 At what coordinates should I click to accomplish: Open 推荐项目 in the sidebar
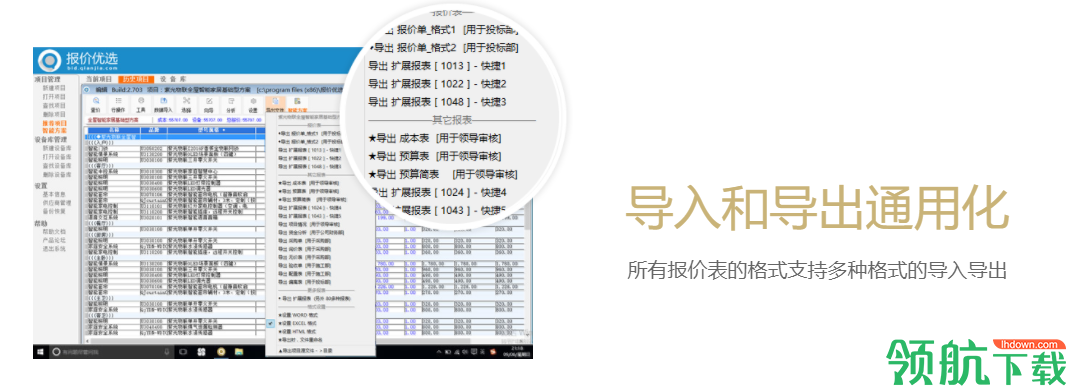[54, 123]
